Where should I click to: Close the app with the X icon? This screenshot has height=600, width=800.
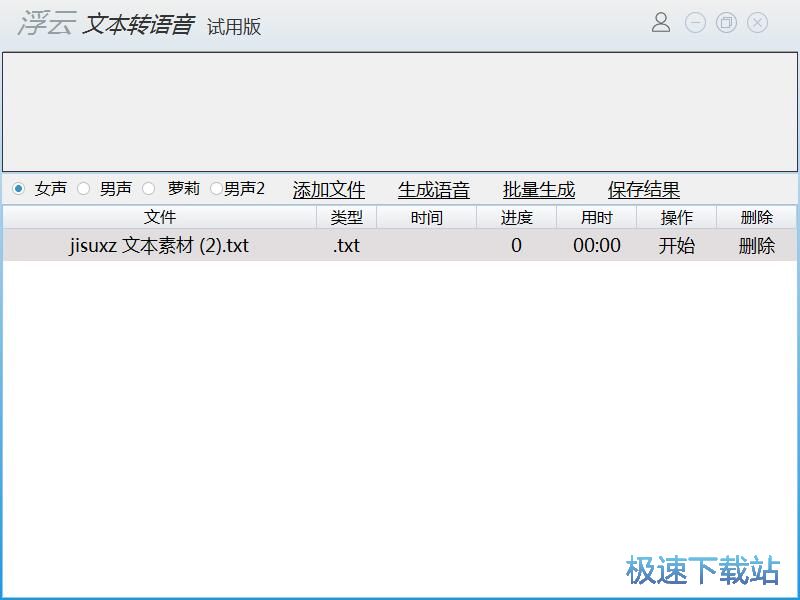tap(757, 23)
